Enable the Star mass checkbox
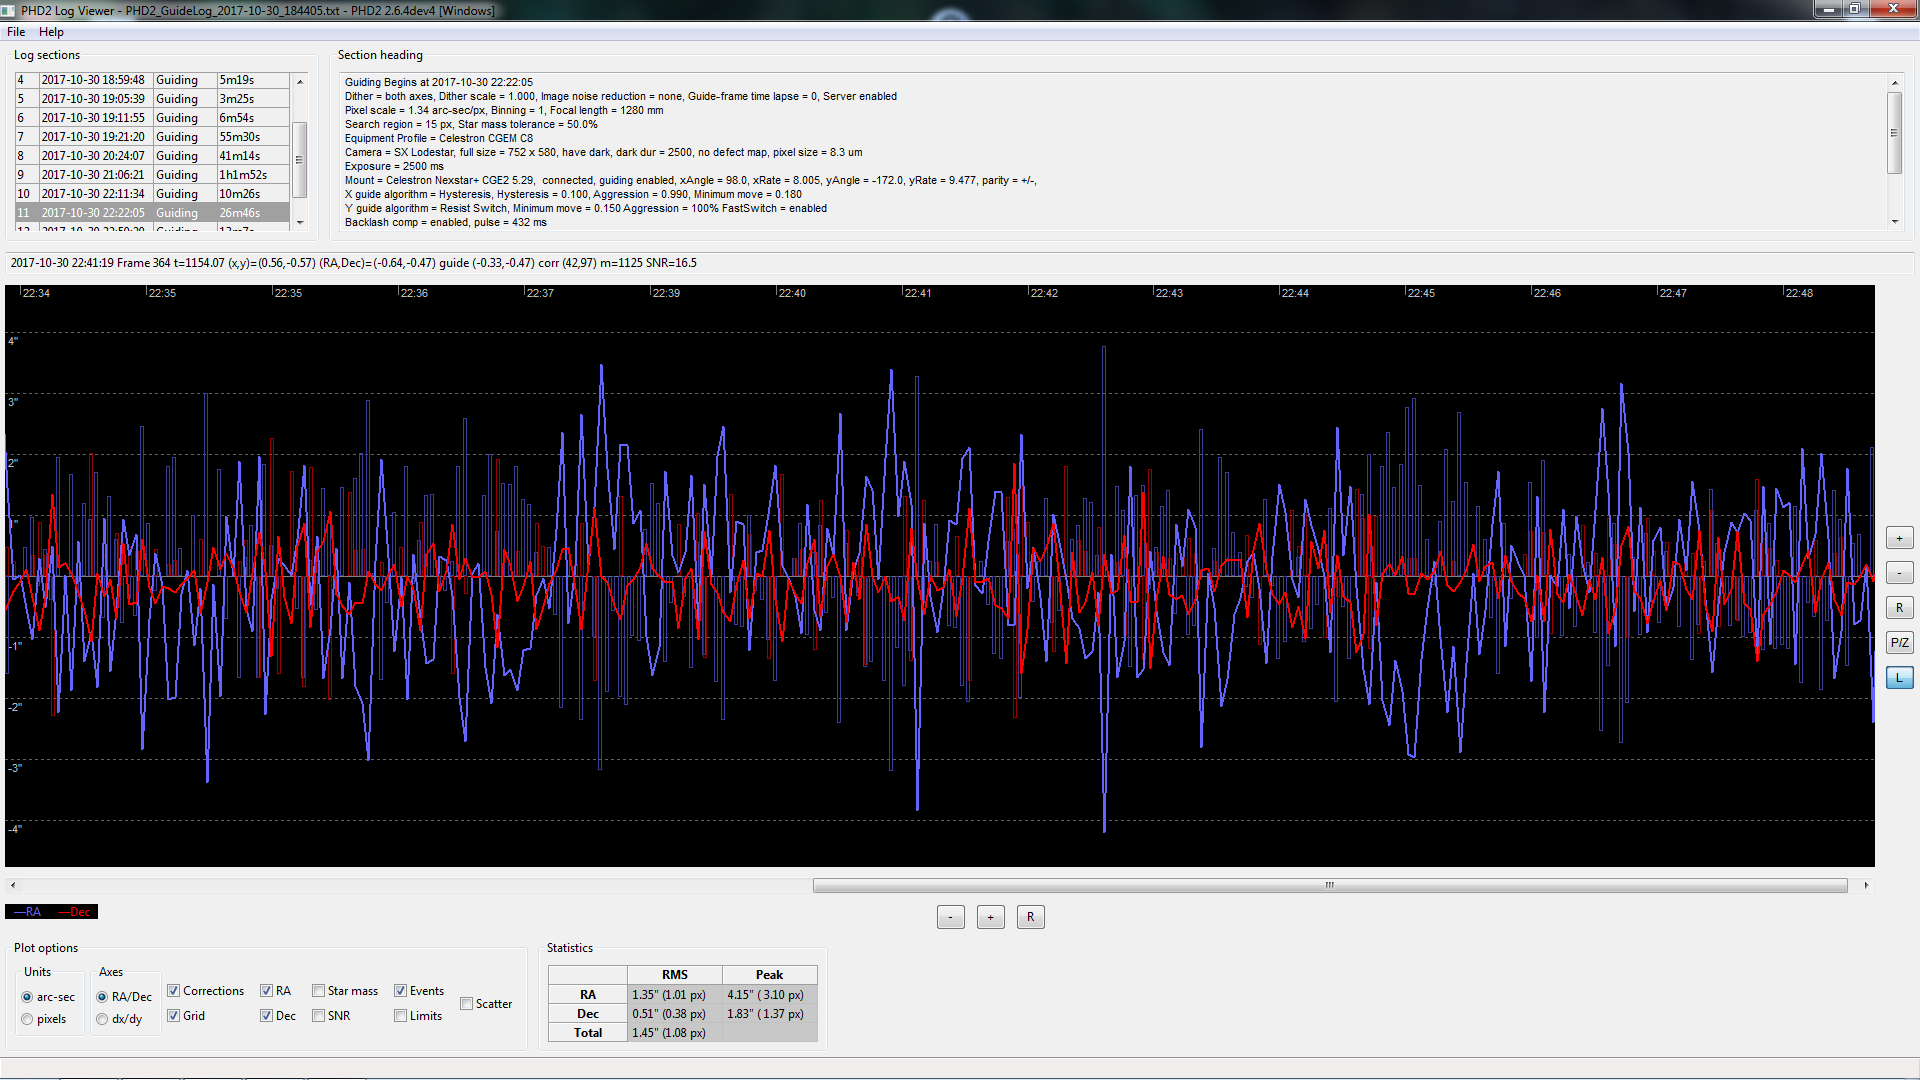This screenshot has height=1080, width=1920. point(319,991)
